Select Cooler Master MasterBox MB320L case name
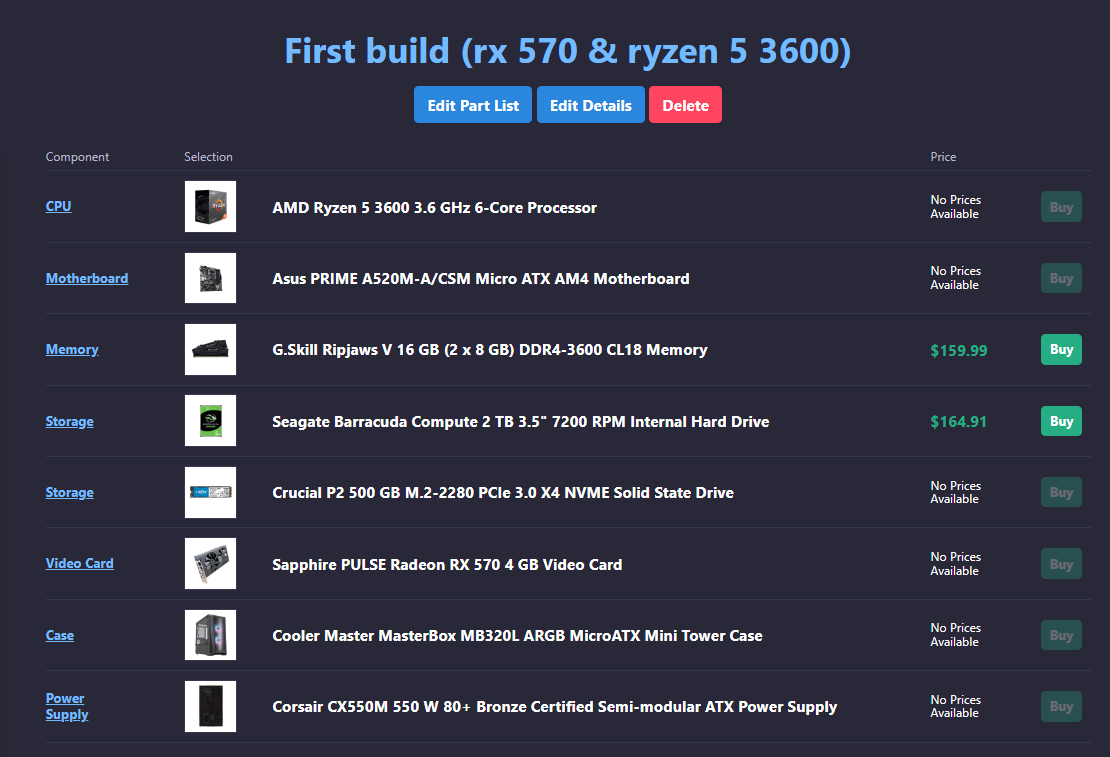Viewport: 1110px width, 757px height. (x=517, y=636)
